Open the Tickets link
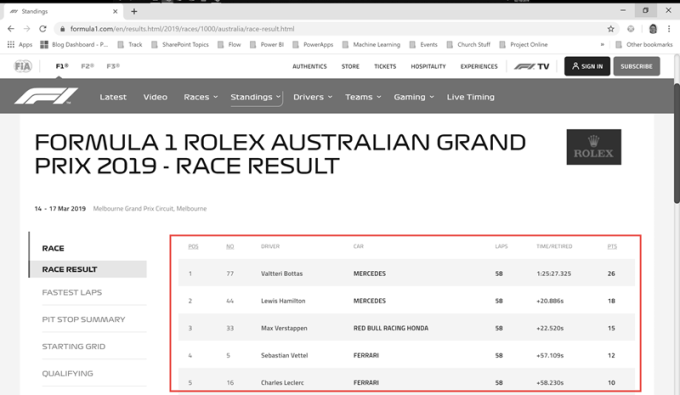This screenshot has width=680, height=395. [385, 66]
